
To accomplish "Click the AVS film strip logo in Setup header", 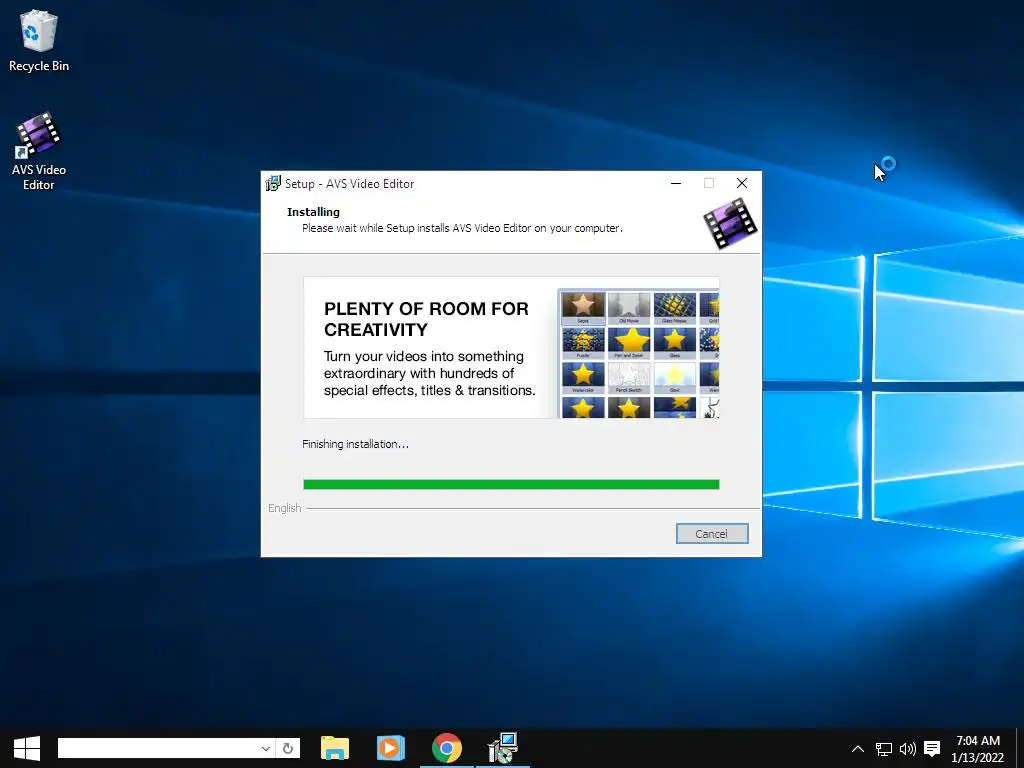I will coord(730,223).
